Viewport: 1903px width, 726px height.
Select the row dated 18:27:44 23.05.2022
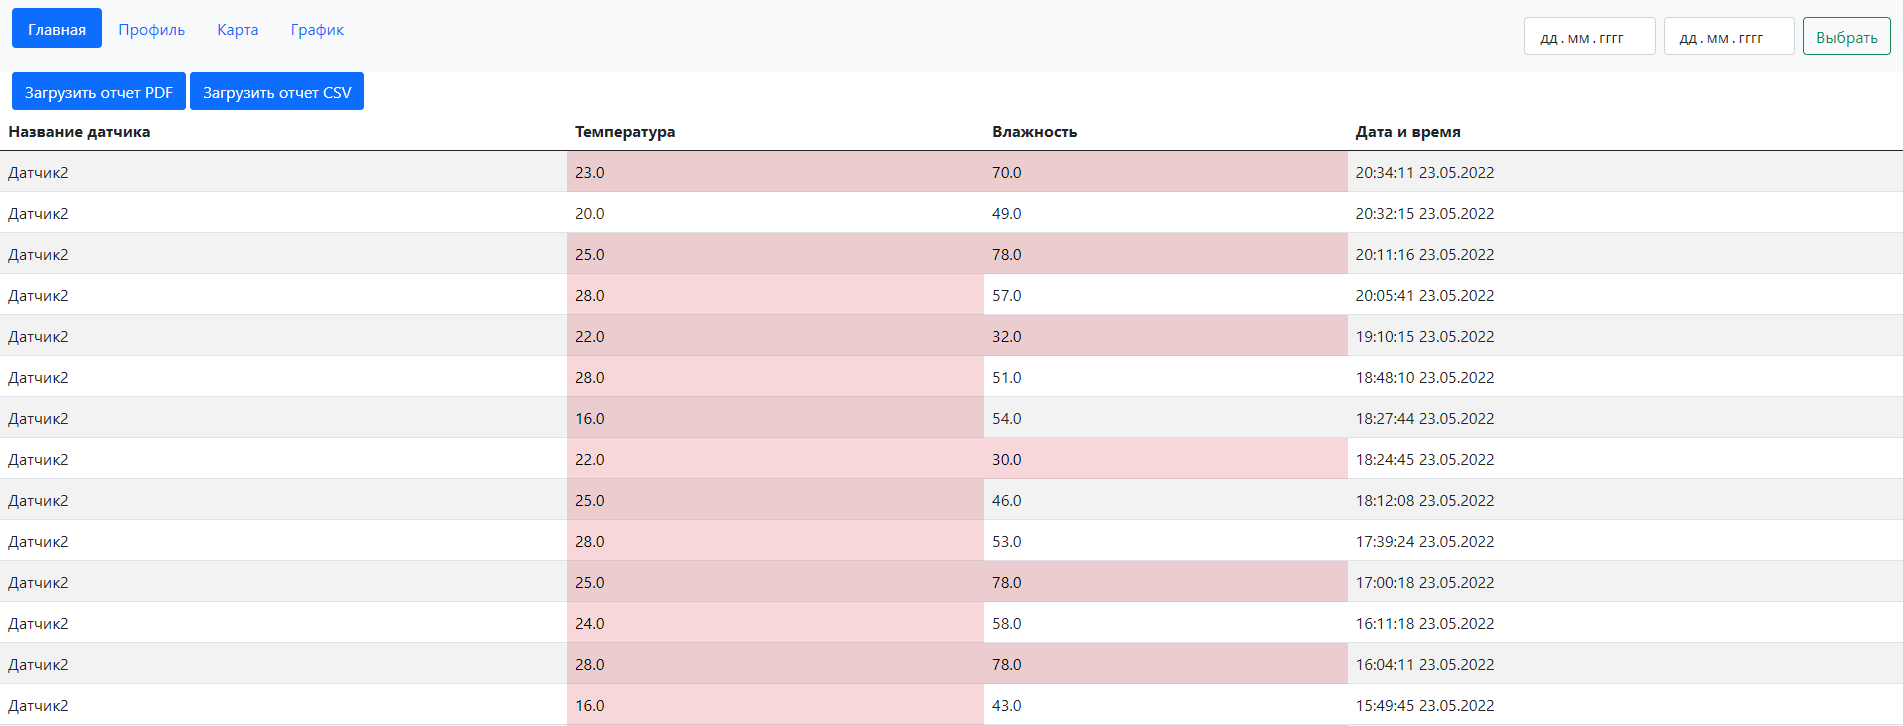tap(1424, 418)
